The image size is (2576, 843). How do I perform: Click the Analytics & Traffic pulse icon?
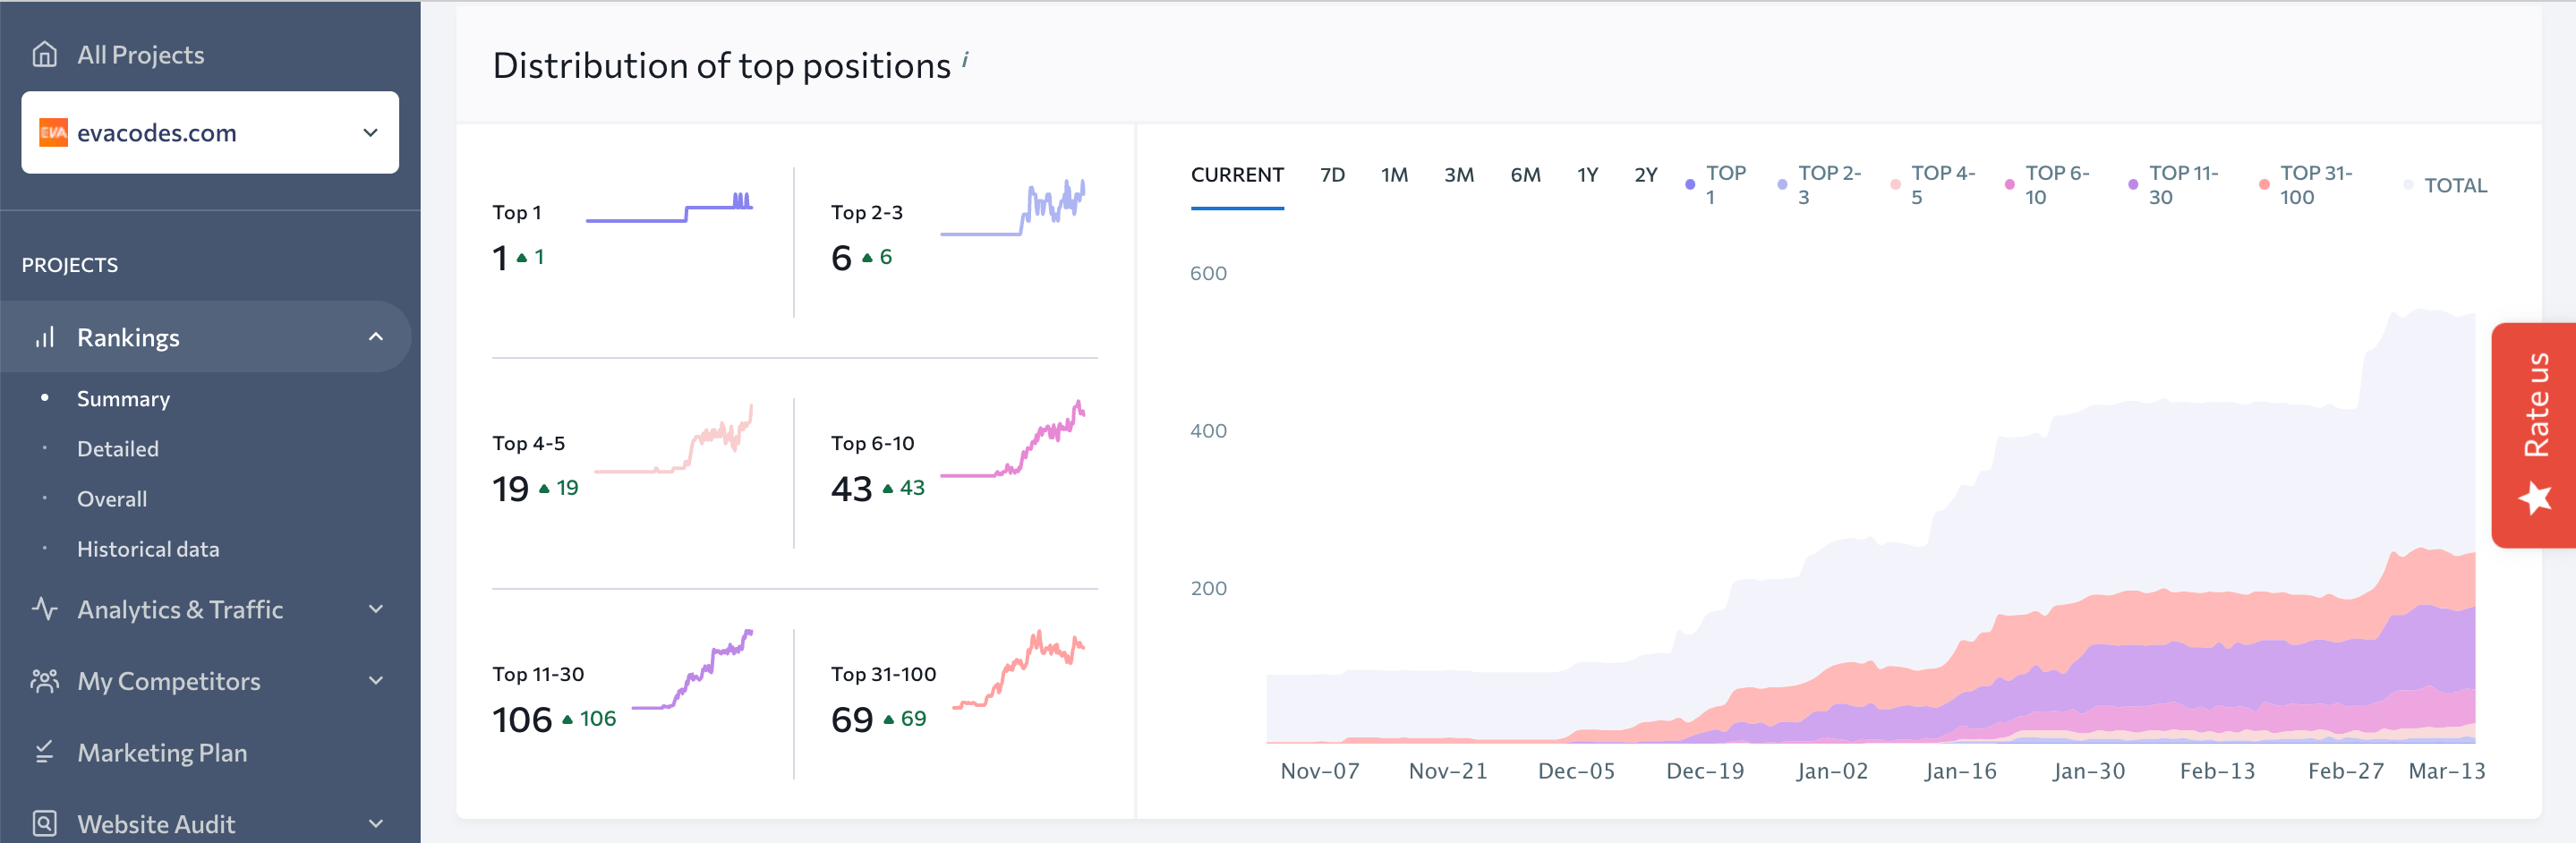(x=45, y=609)
